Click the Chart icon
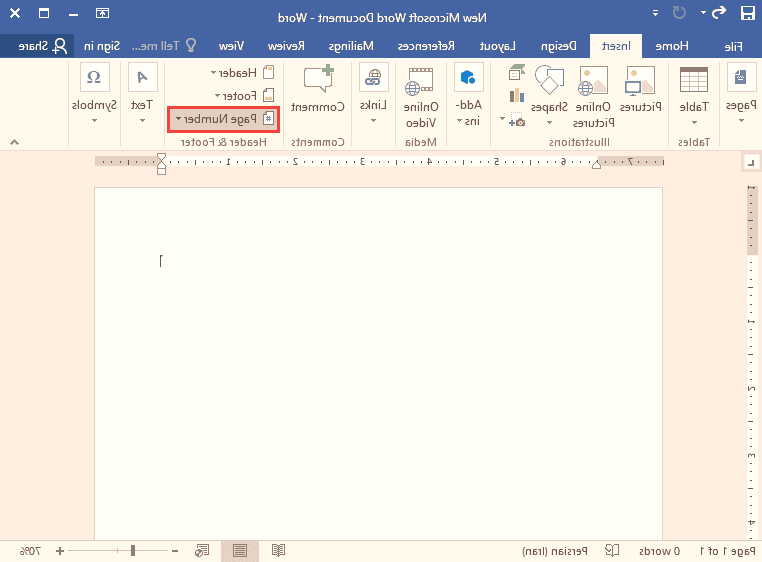This screenshot has width=762, height=562. (517, 95)
